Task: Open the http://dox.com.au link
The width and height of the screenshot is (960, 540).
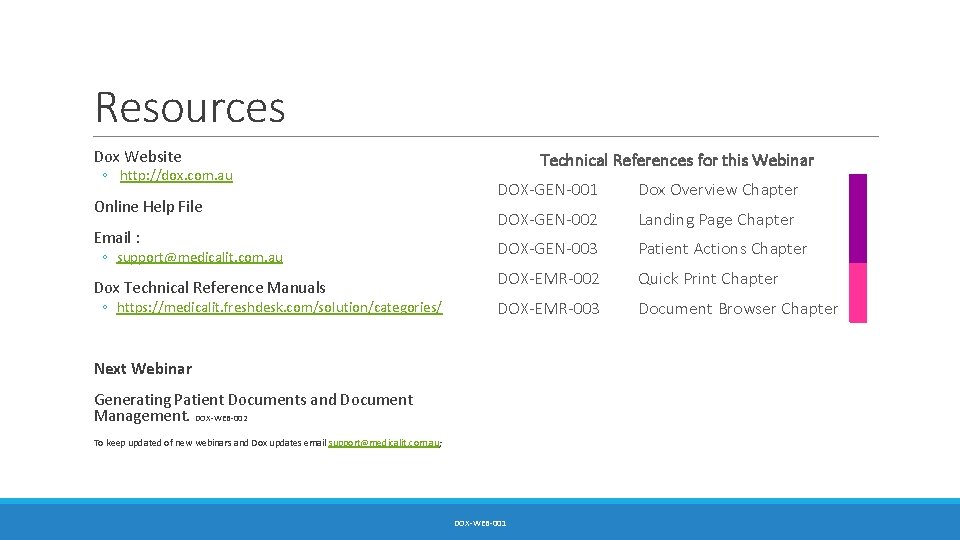Action: pyautogui.click(x=176, y=176)
